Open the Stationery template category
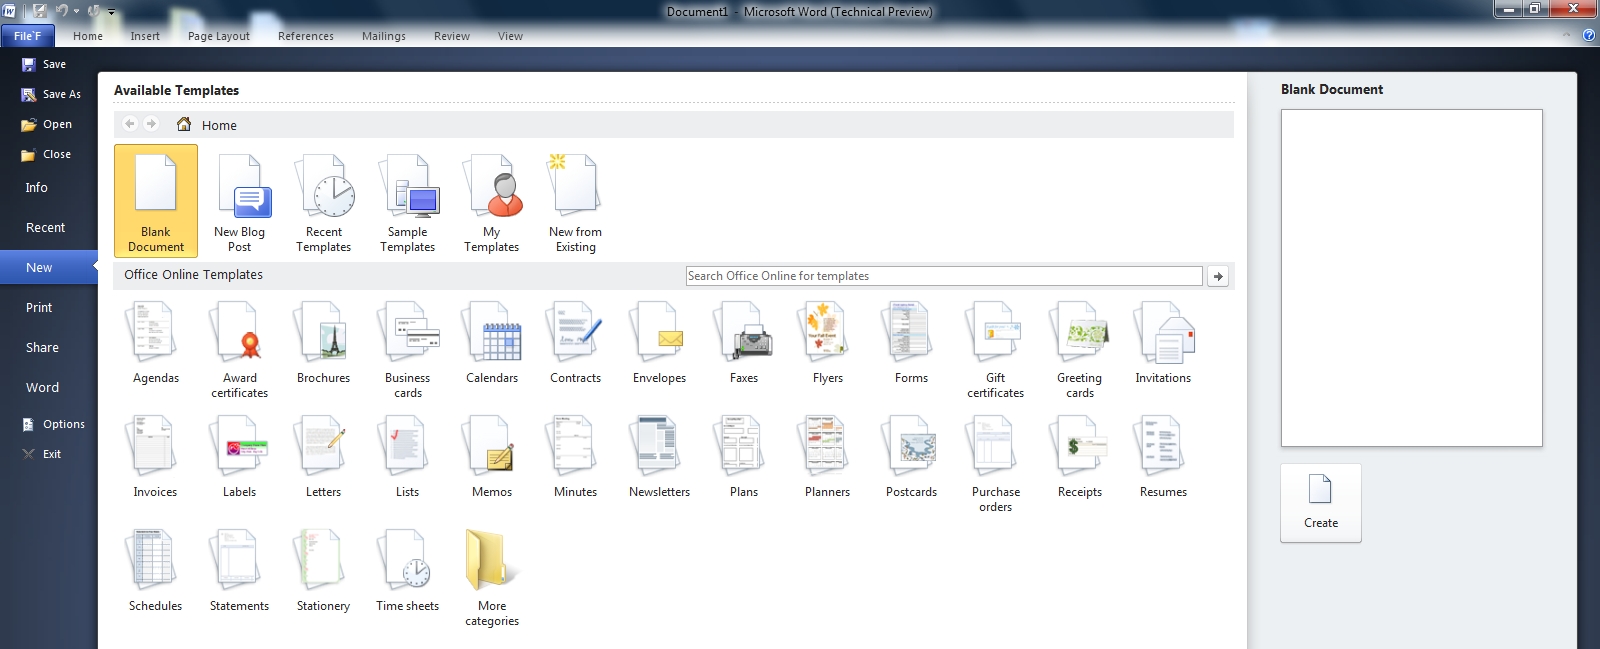The width and height of the screenshot is (1600, 649). 324,572
